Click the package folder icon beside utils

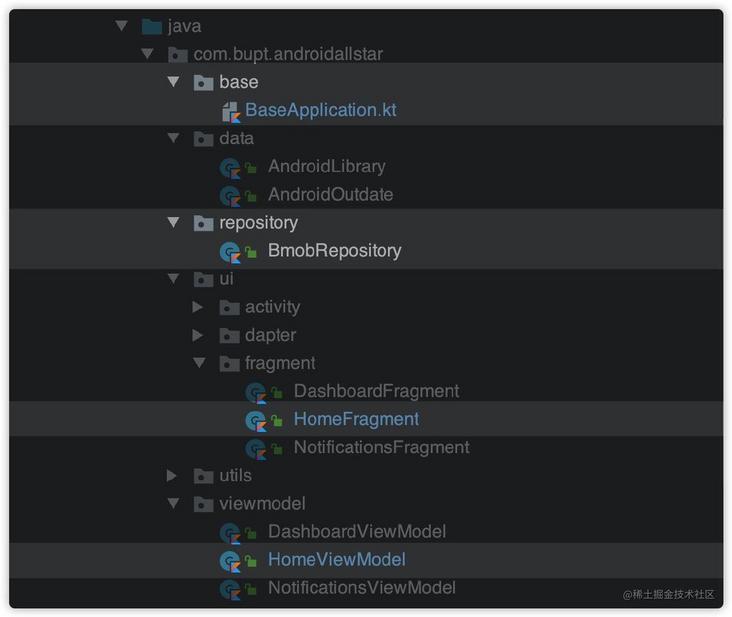click(x=203, y=476)
